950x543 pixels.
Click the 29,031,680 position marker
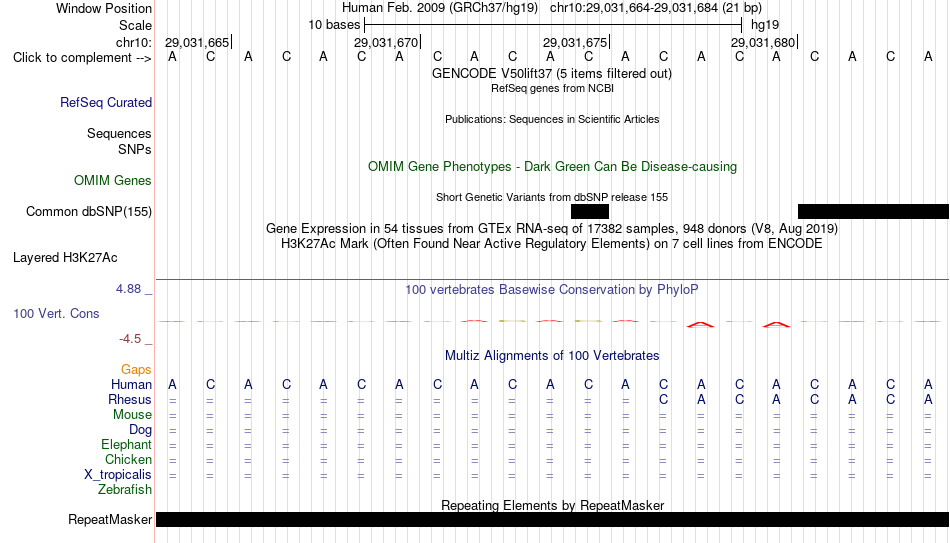(x=763, y=42)
